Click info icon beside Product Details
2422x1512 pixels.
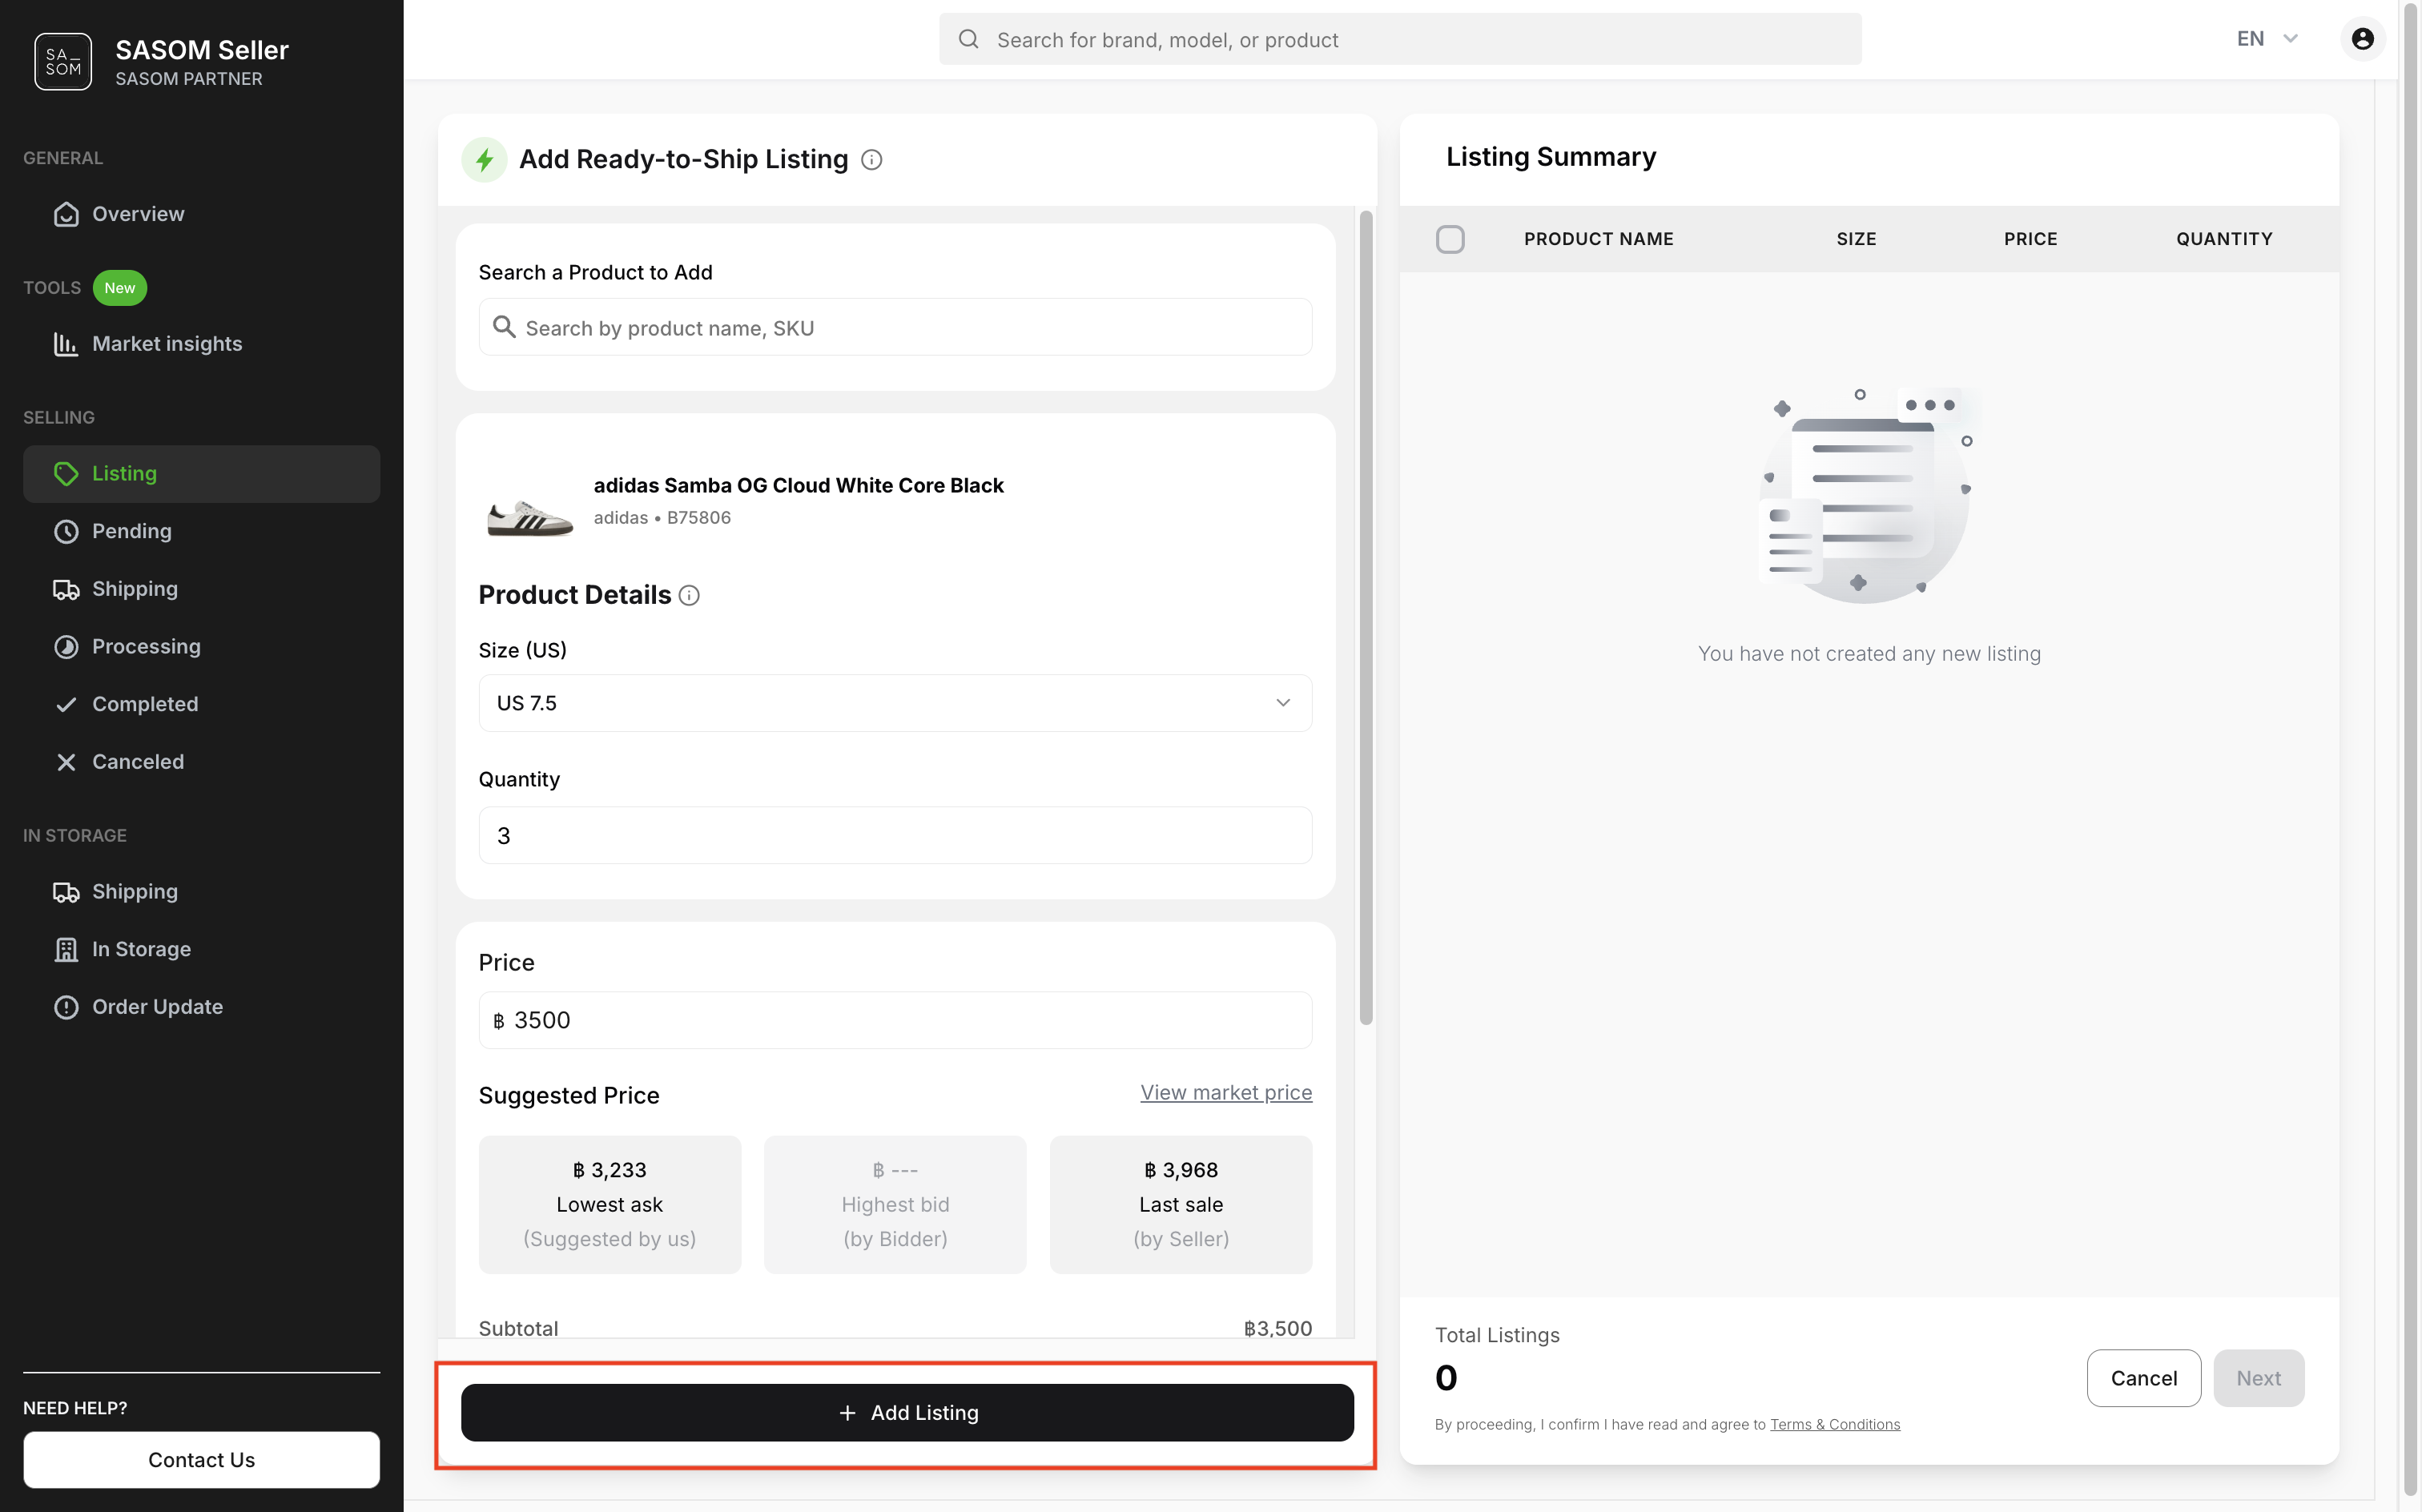[x=689, y=596]
